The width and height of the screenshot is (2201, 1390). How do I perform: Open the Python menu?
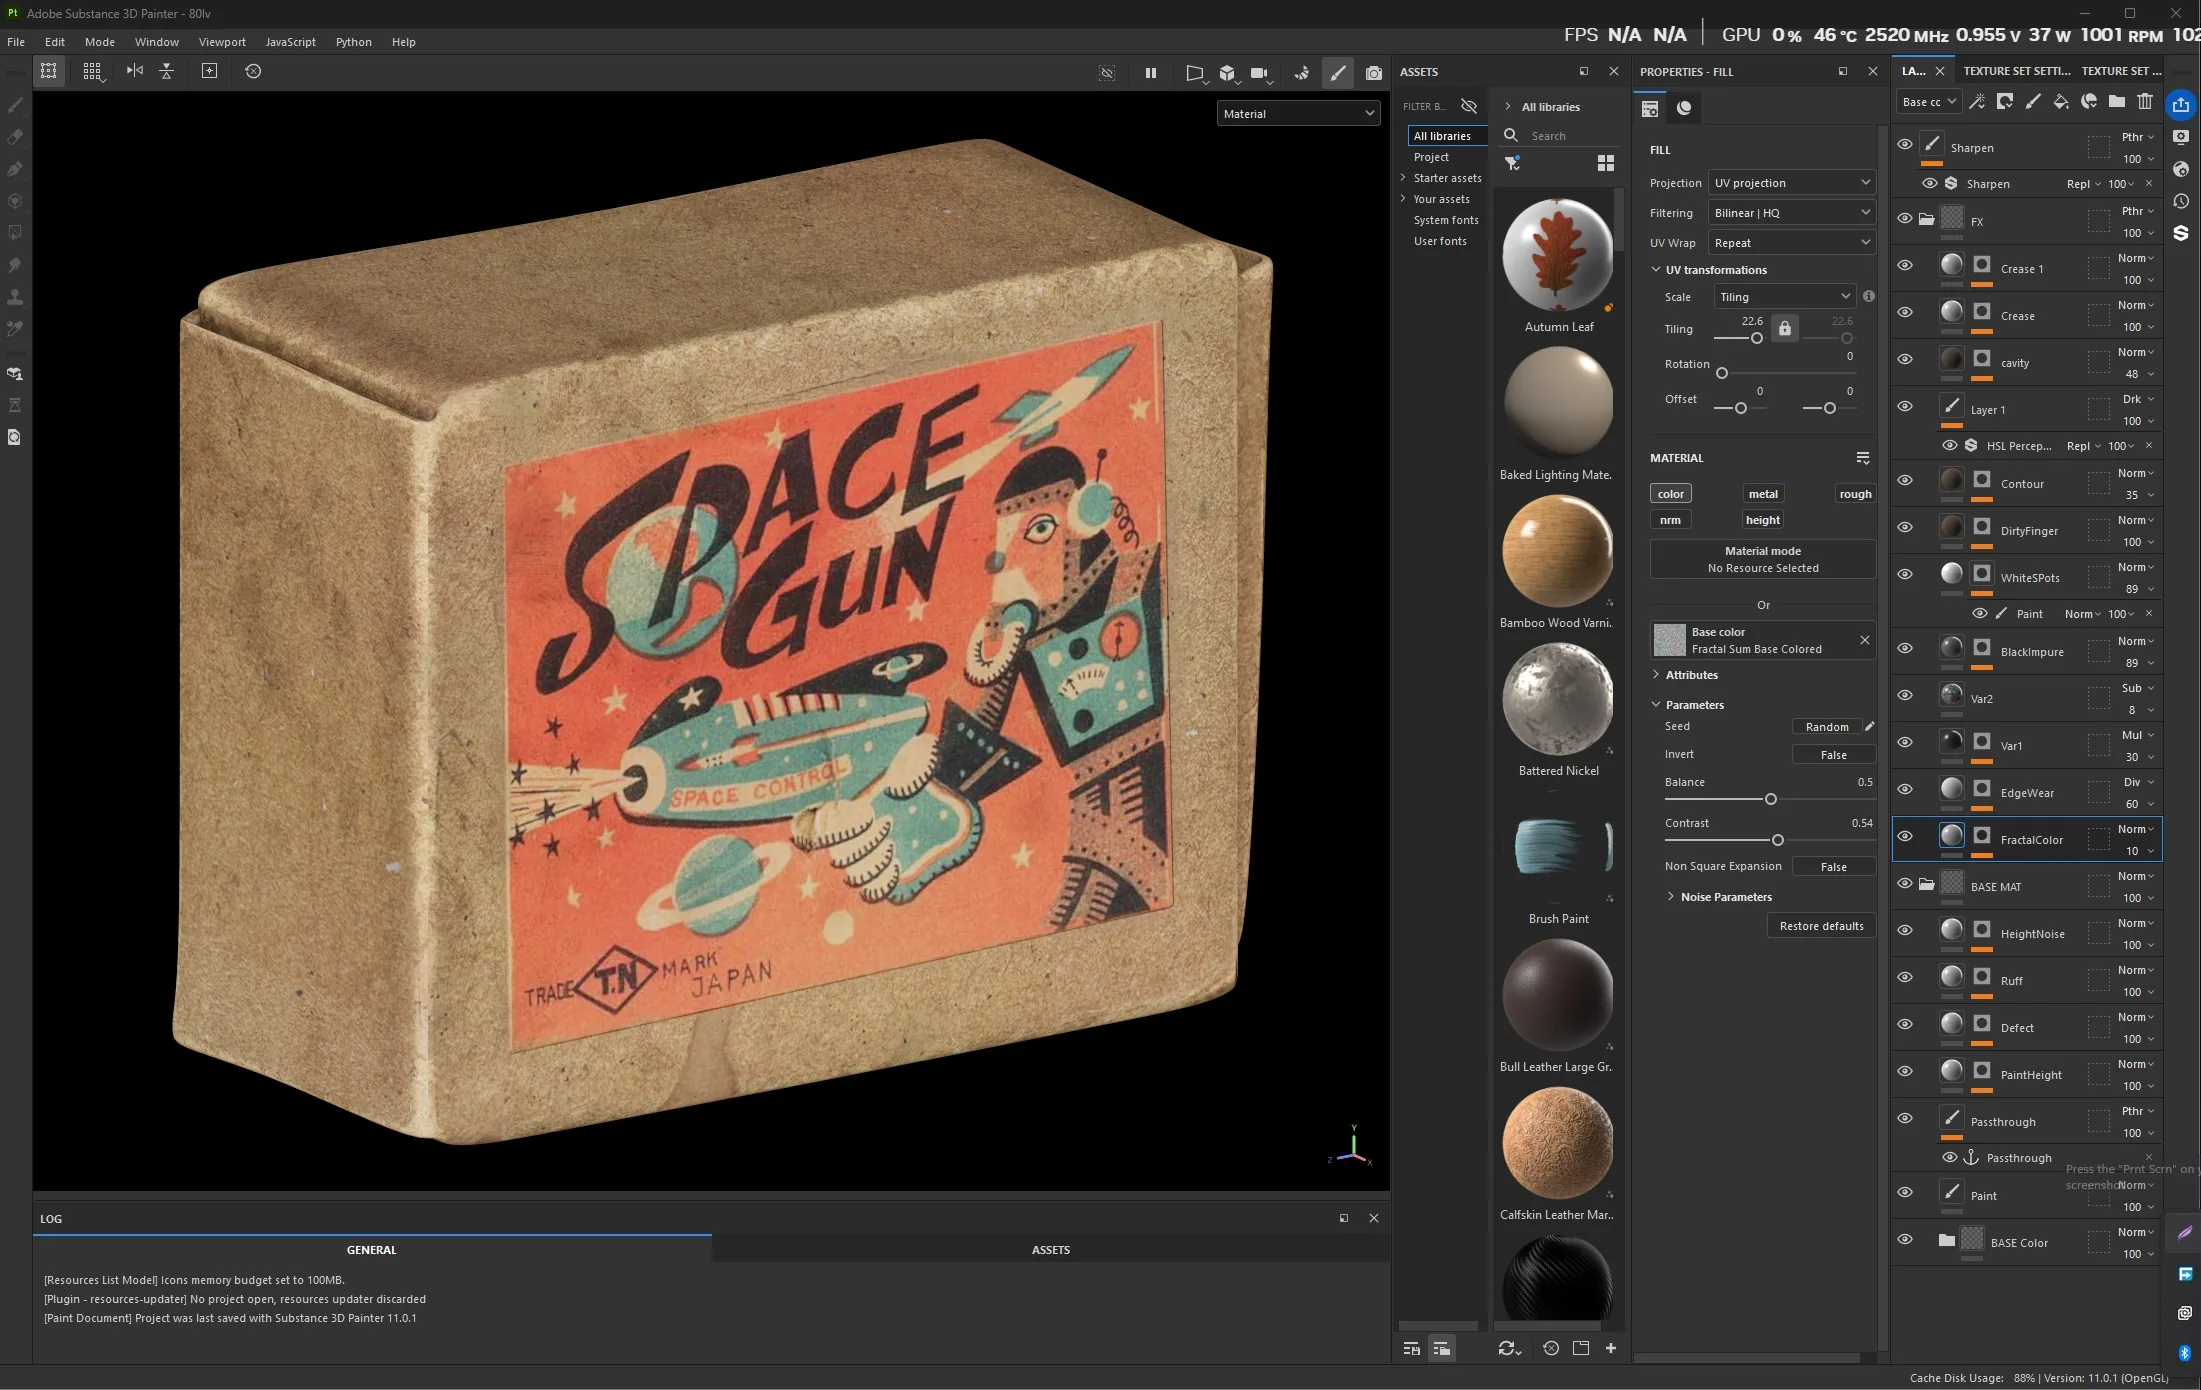(x=354, y=42)
